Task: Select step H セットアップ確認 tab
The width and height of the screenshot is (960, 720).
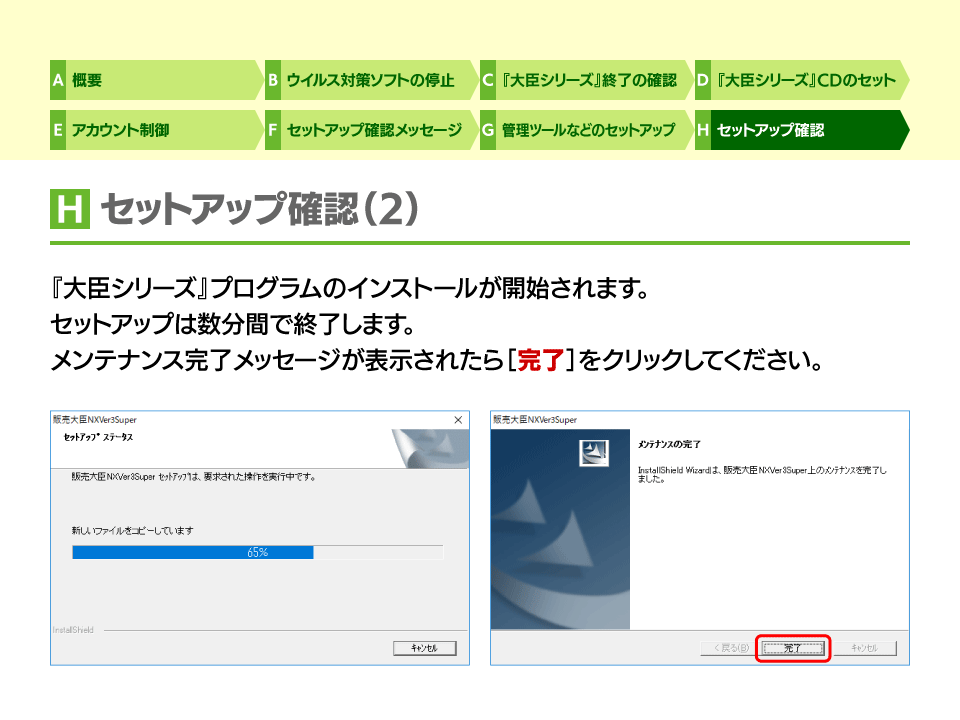Action: (802, 130)
